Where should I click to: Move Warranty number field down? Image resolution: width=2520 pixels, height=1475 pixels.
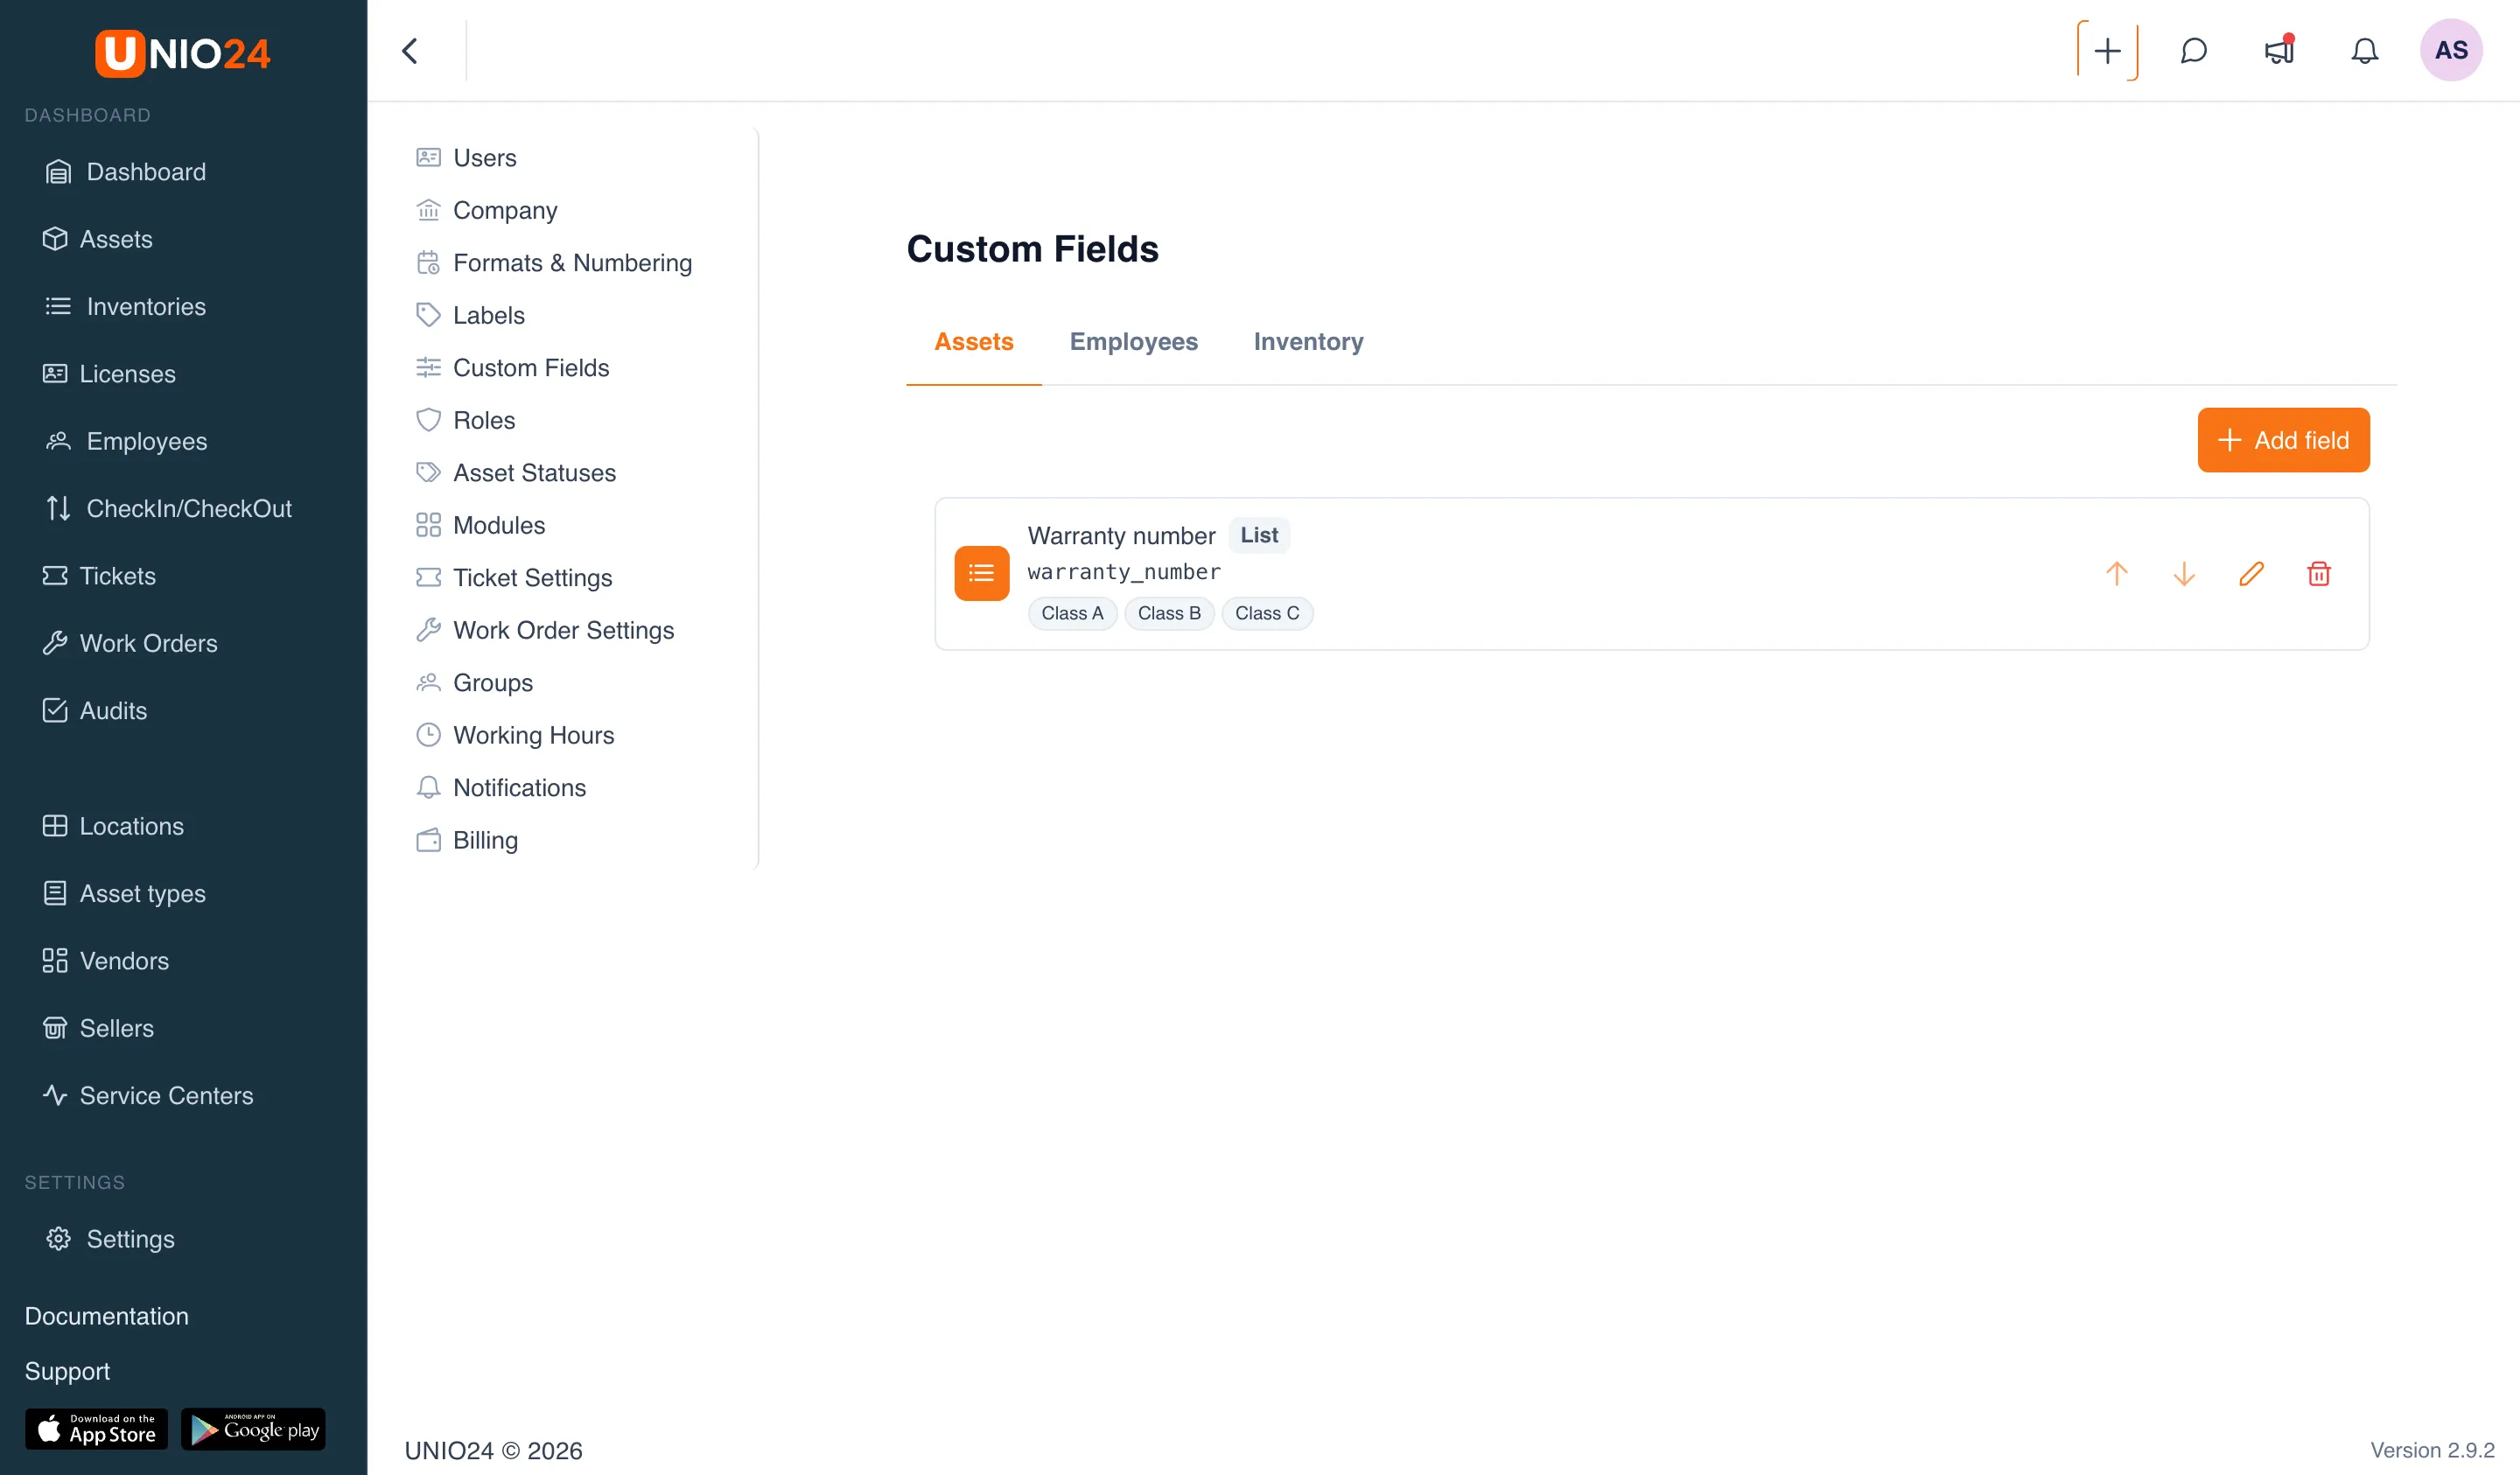2184,574
